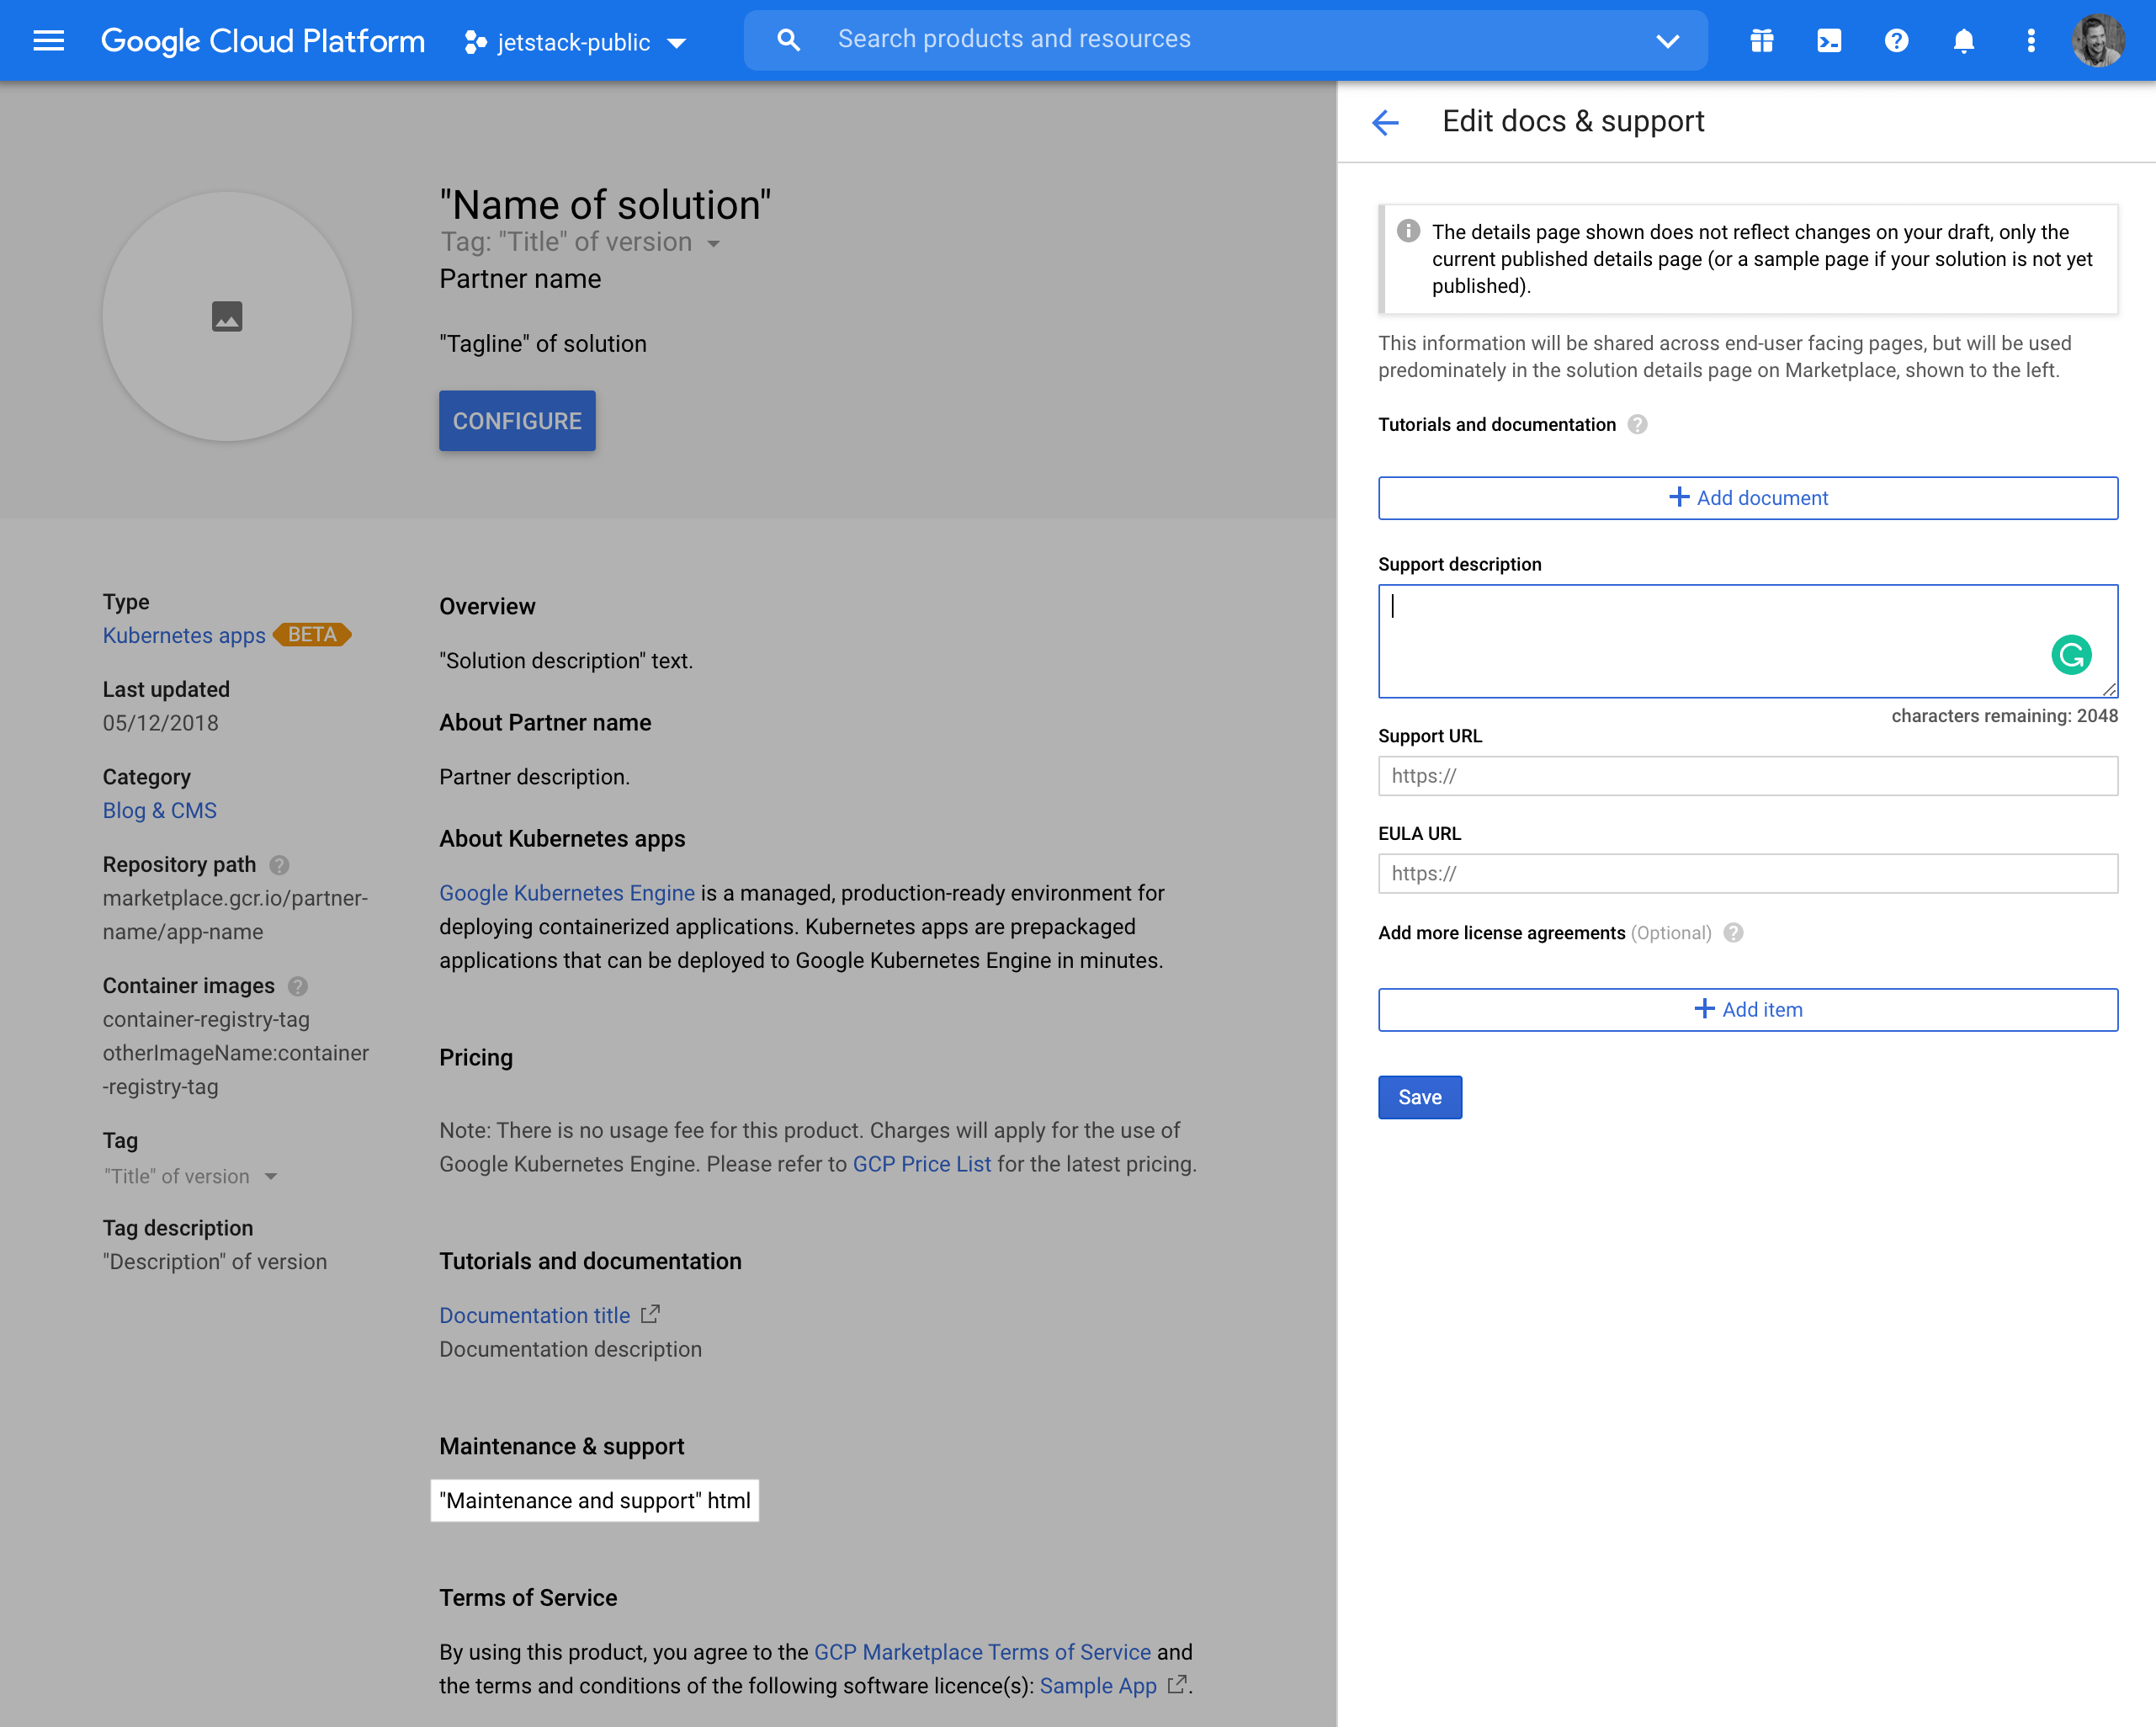Save the docs and support changes

[x=1420, y=1097]
